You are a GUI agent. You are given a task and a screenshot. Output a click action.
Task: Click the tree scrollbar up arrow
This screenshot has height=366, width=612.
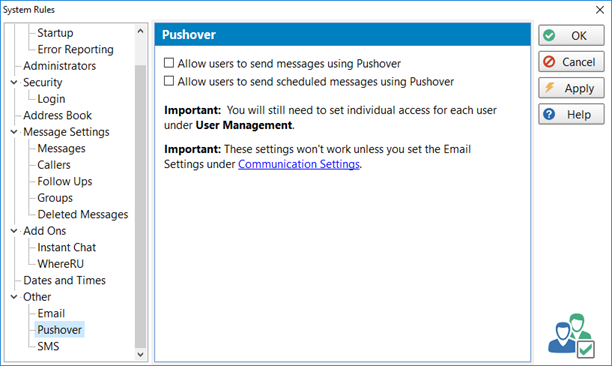point(141,31)
